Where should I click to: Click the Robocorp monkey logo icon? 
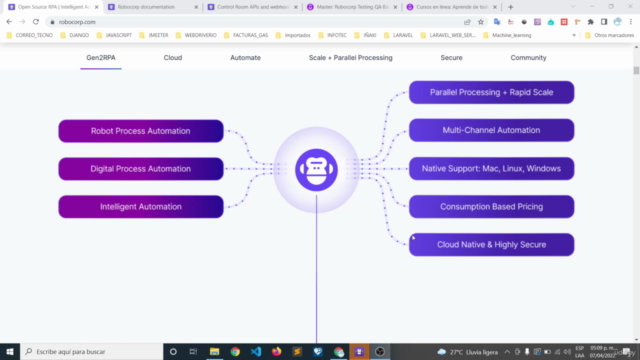pyautogui.click(x=316, y=170)
